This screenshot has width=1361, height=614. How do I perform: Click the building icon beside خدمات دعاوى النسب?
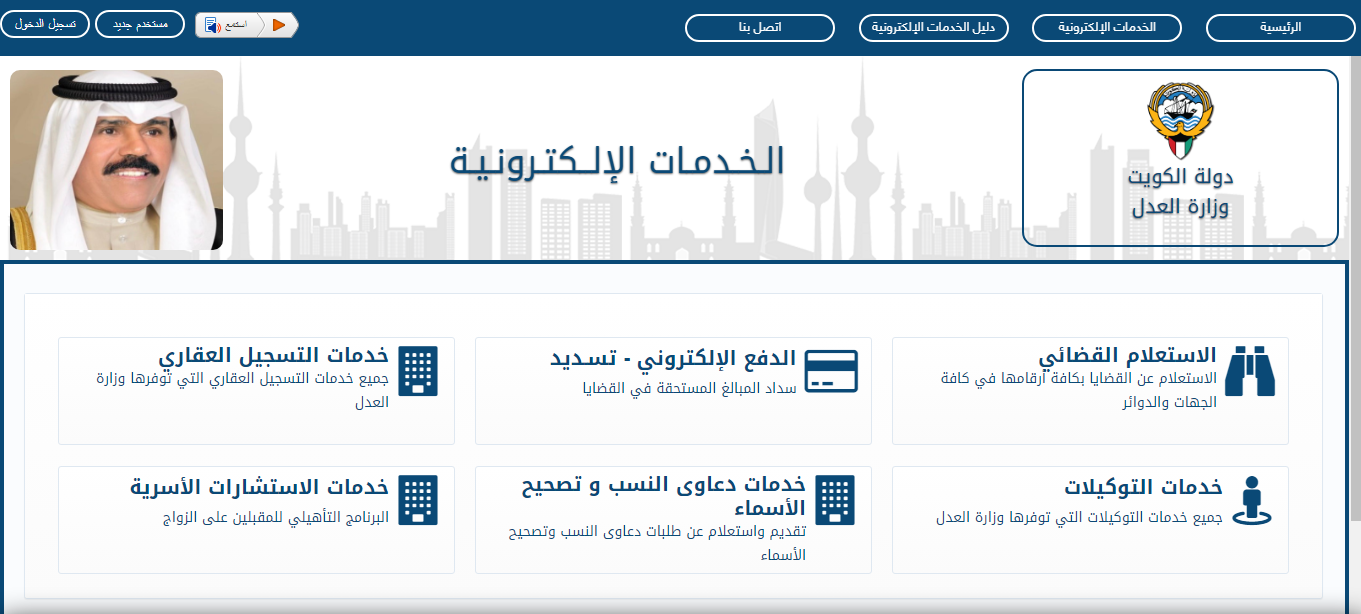click(836, 500)
